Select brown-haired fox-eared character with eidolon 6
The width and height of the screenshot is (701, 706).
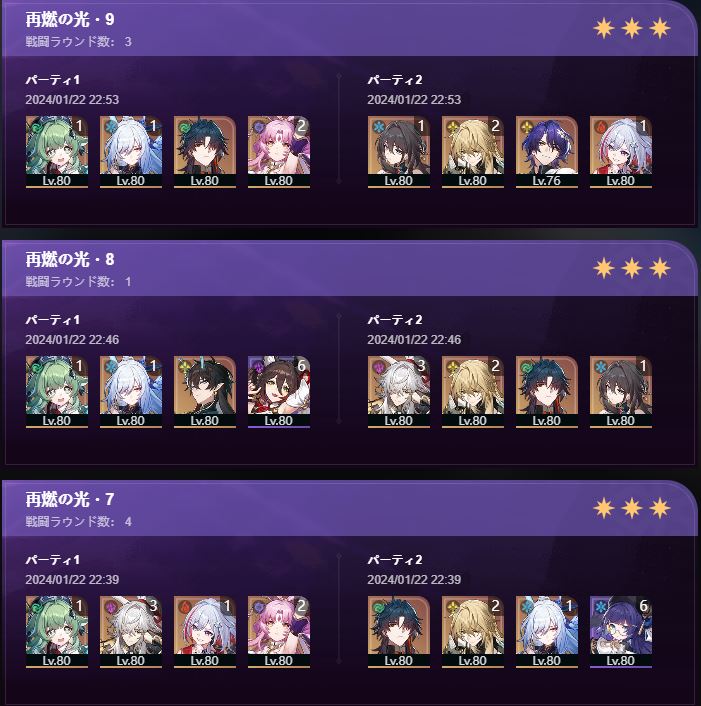point(279,392)
